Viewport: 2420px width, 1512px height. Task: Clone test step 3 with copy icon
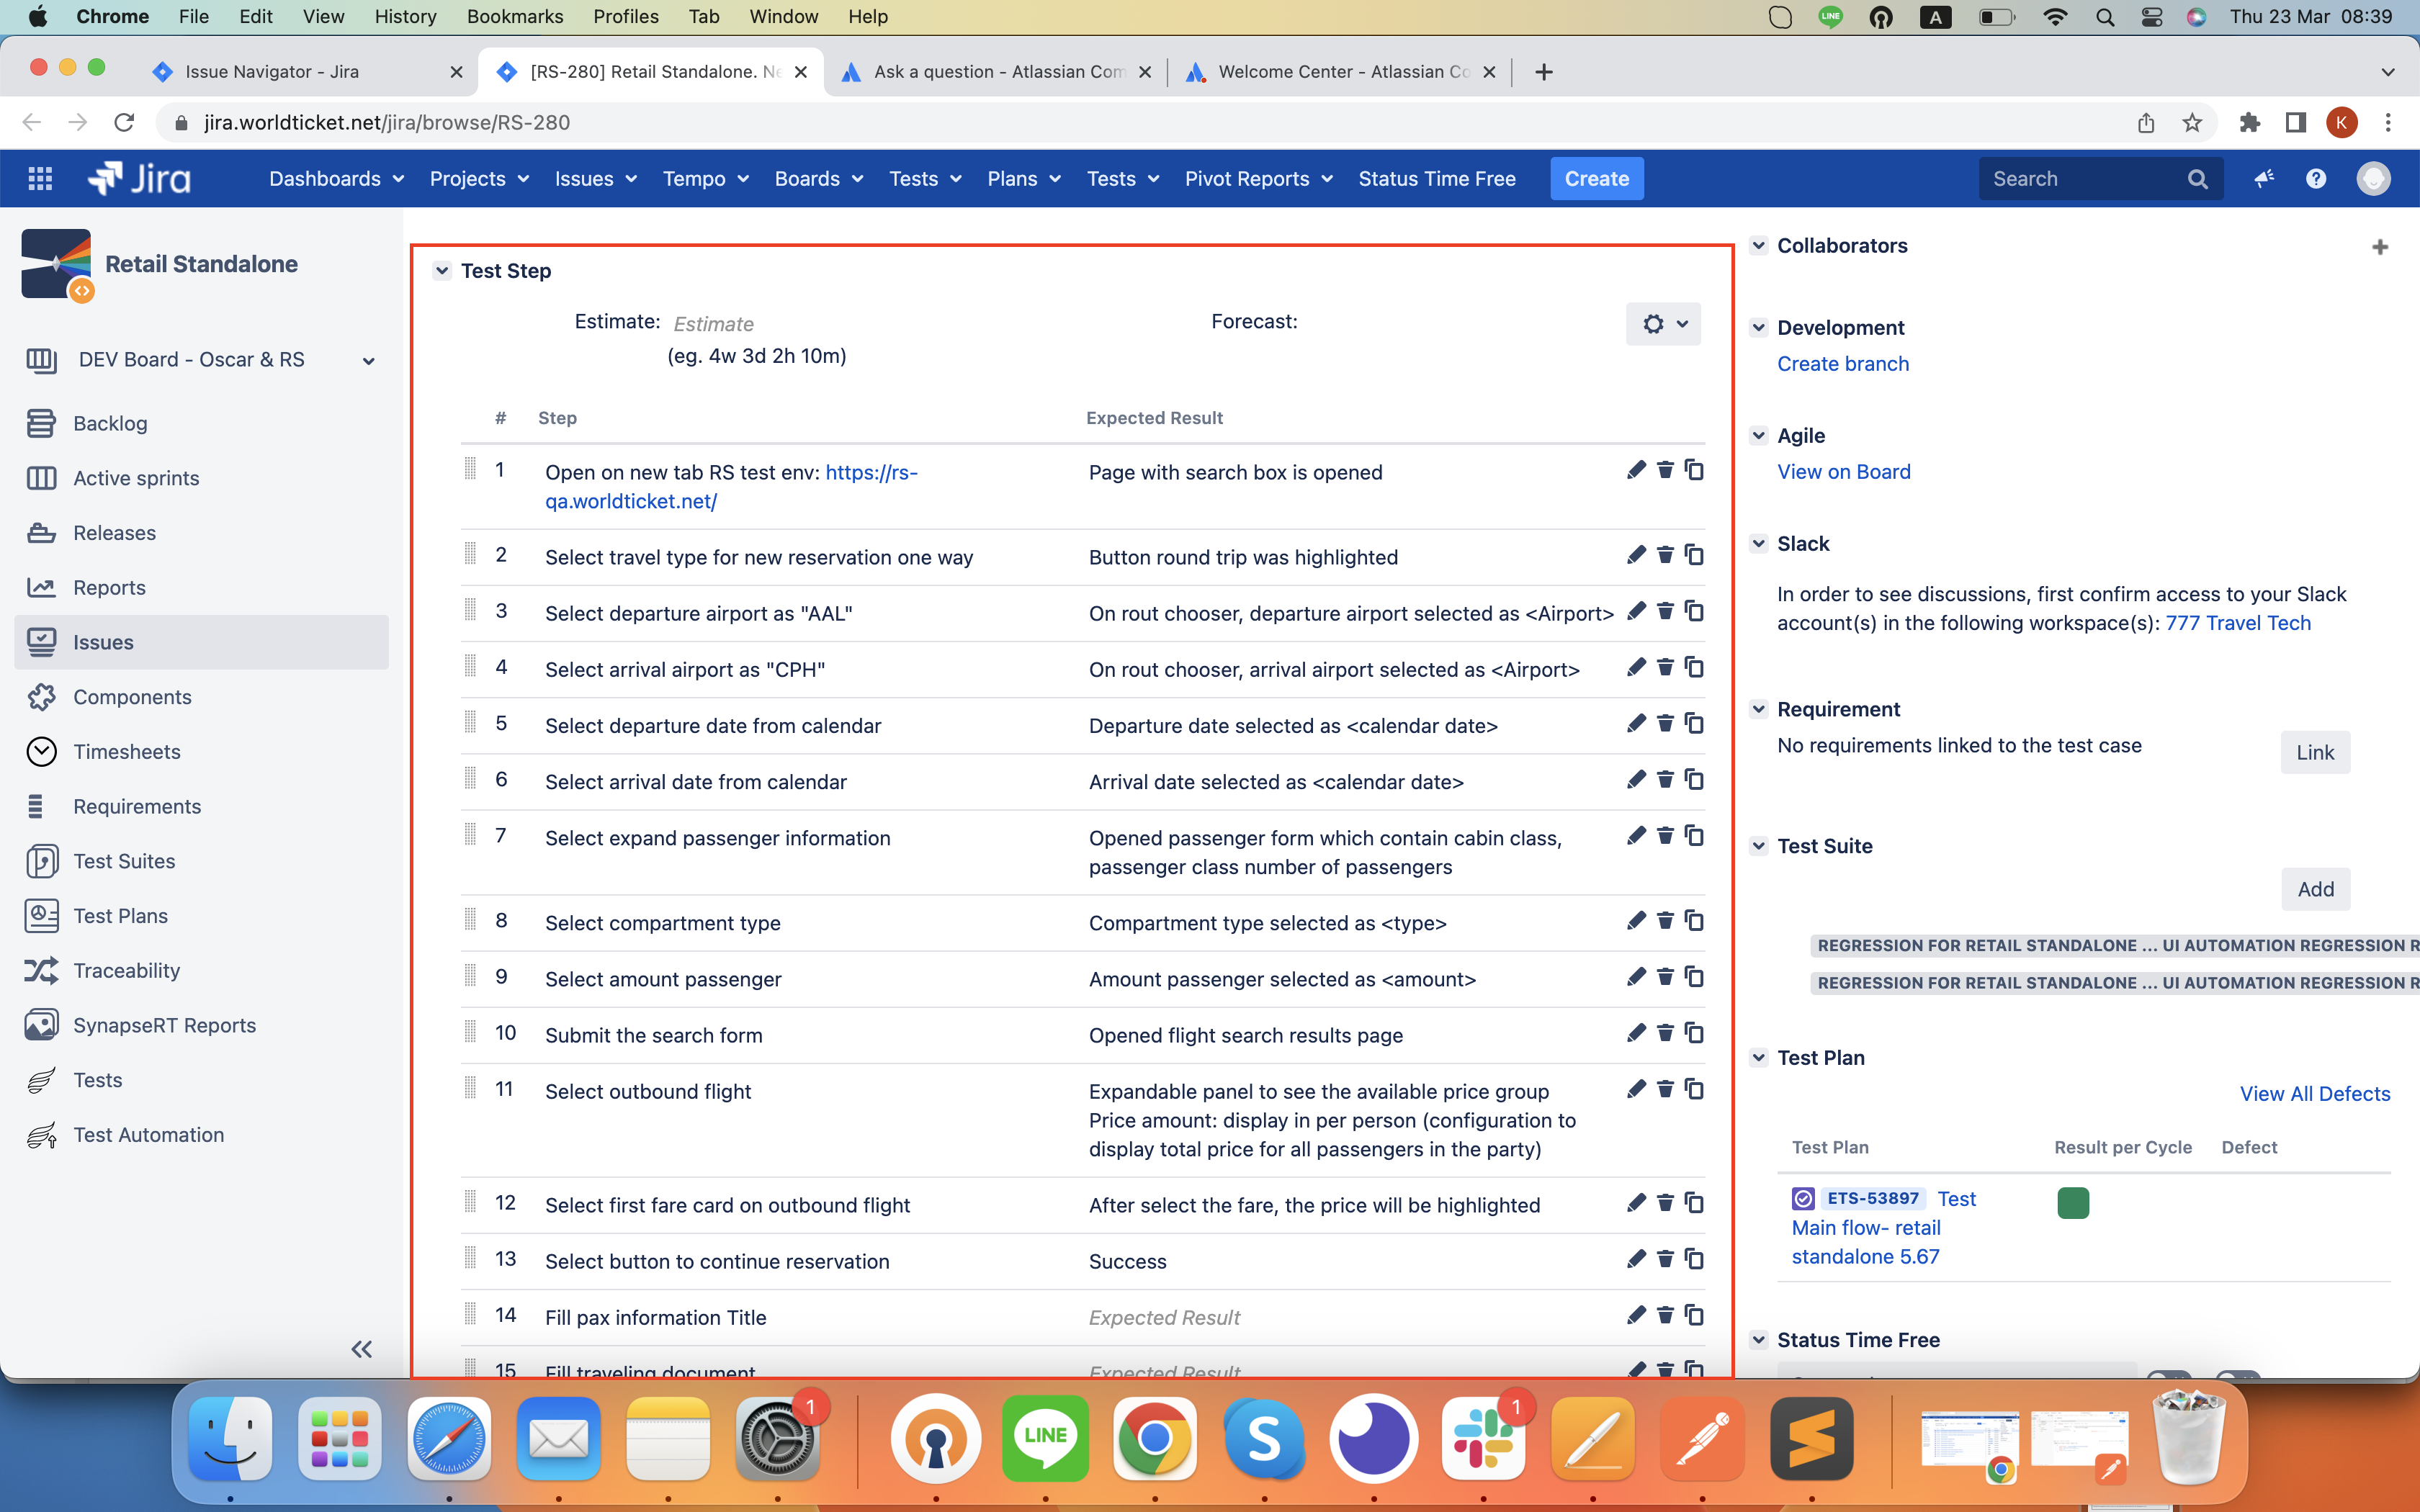1694,611
